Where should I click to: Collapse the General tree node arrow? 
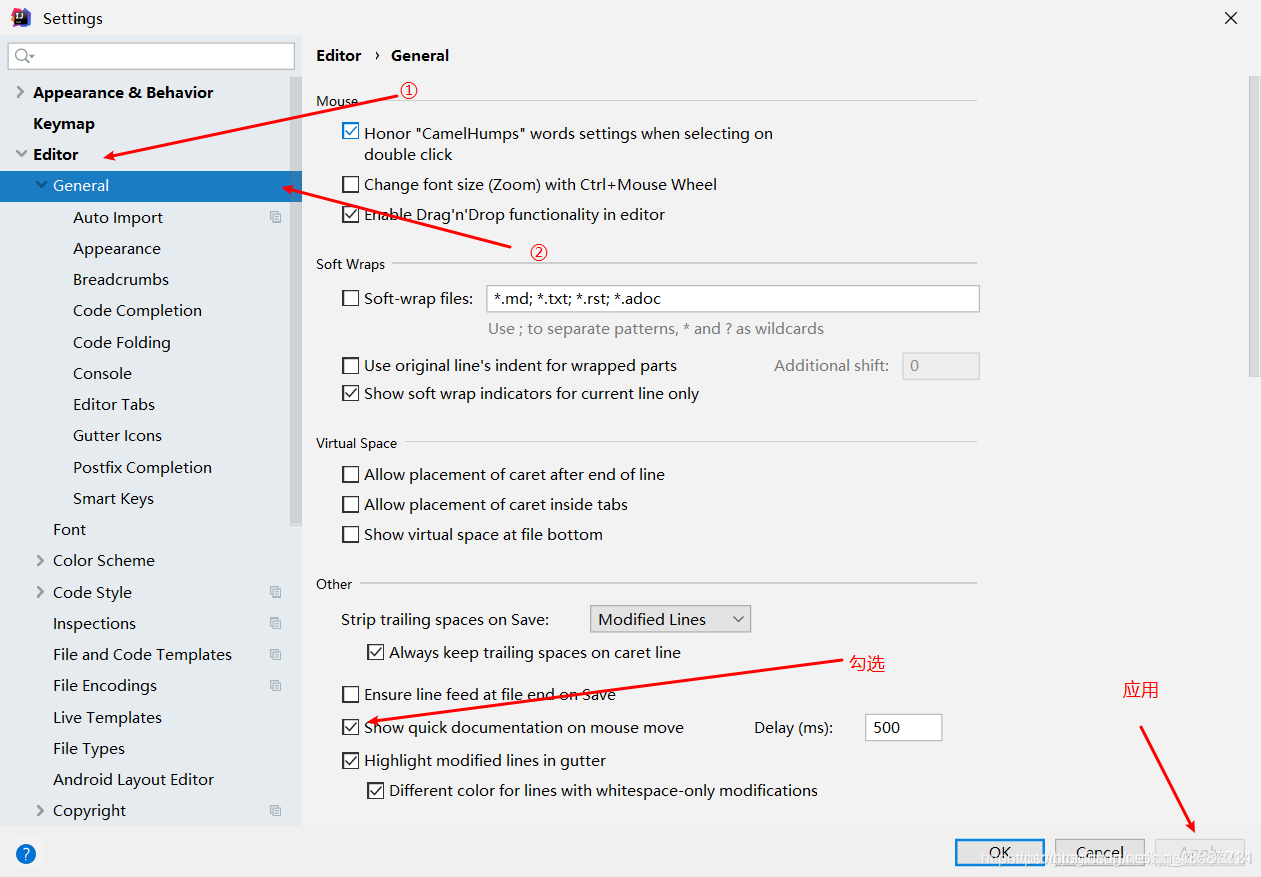(x=41, y=185)
